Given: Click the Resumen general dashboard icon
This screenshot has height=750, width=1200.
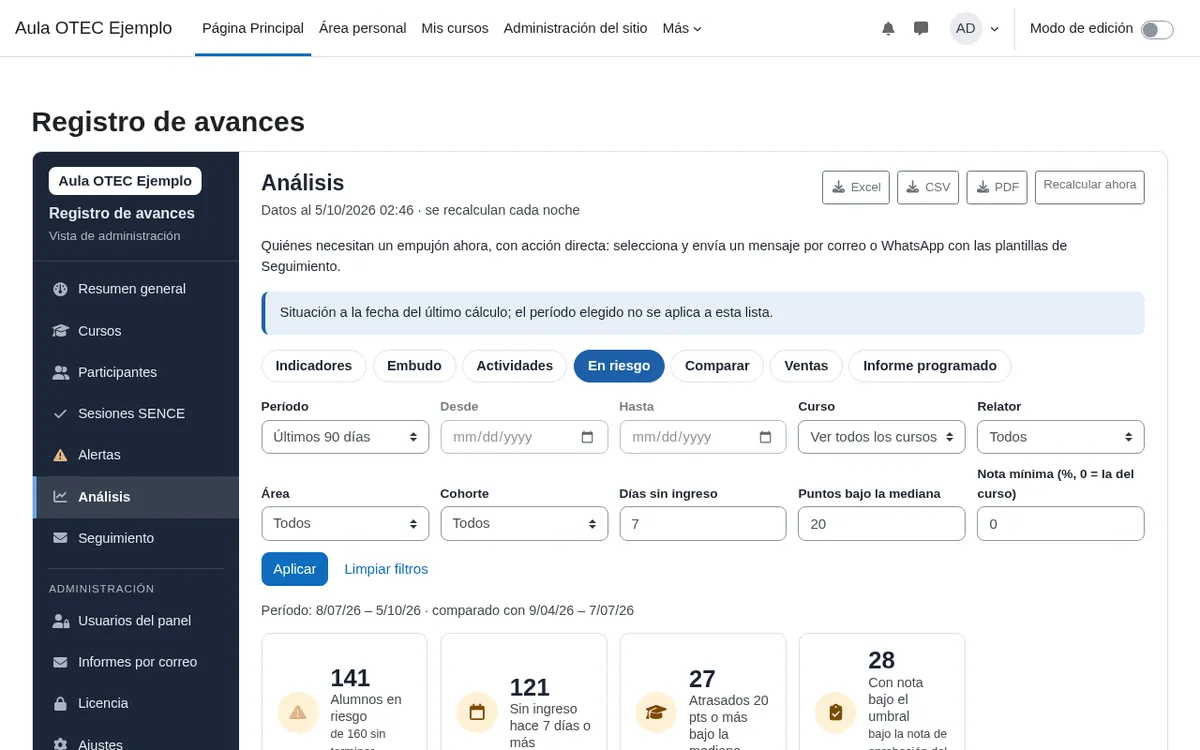Looking at the screenshot, I should 60,289.
